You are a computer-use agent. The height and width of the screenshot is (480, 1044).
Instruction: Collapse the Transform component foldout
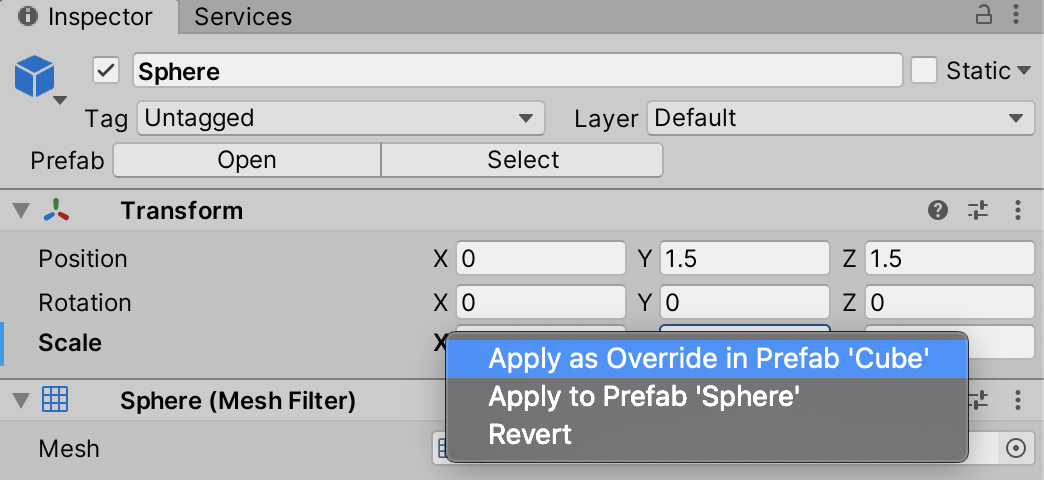[20, 210]
